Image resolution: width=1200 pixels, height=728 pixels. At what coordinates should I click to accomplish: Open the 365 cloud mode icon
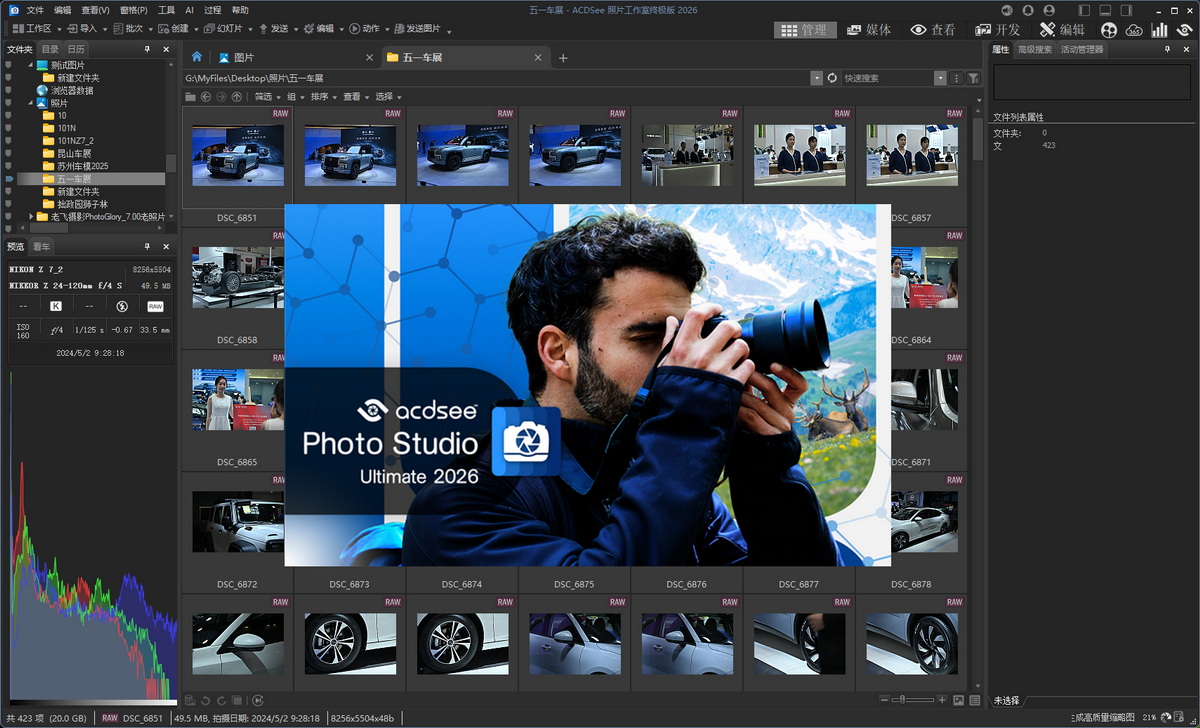pos(1134,30)
